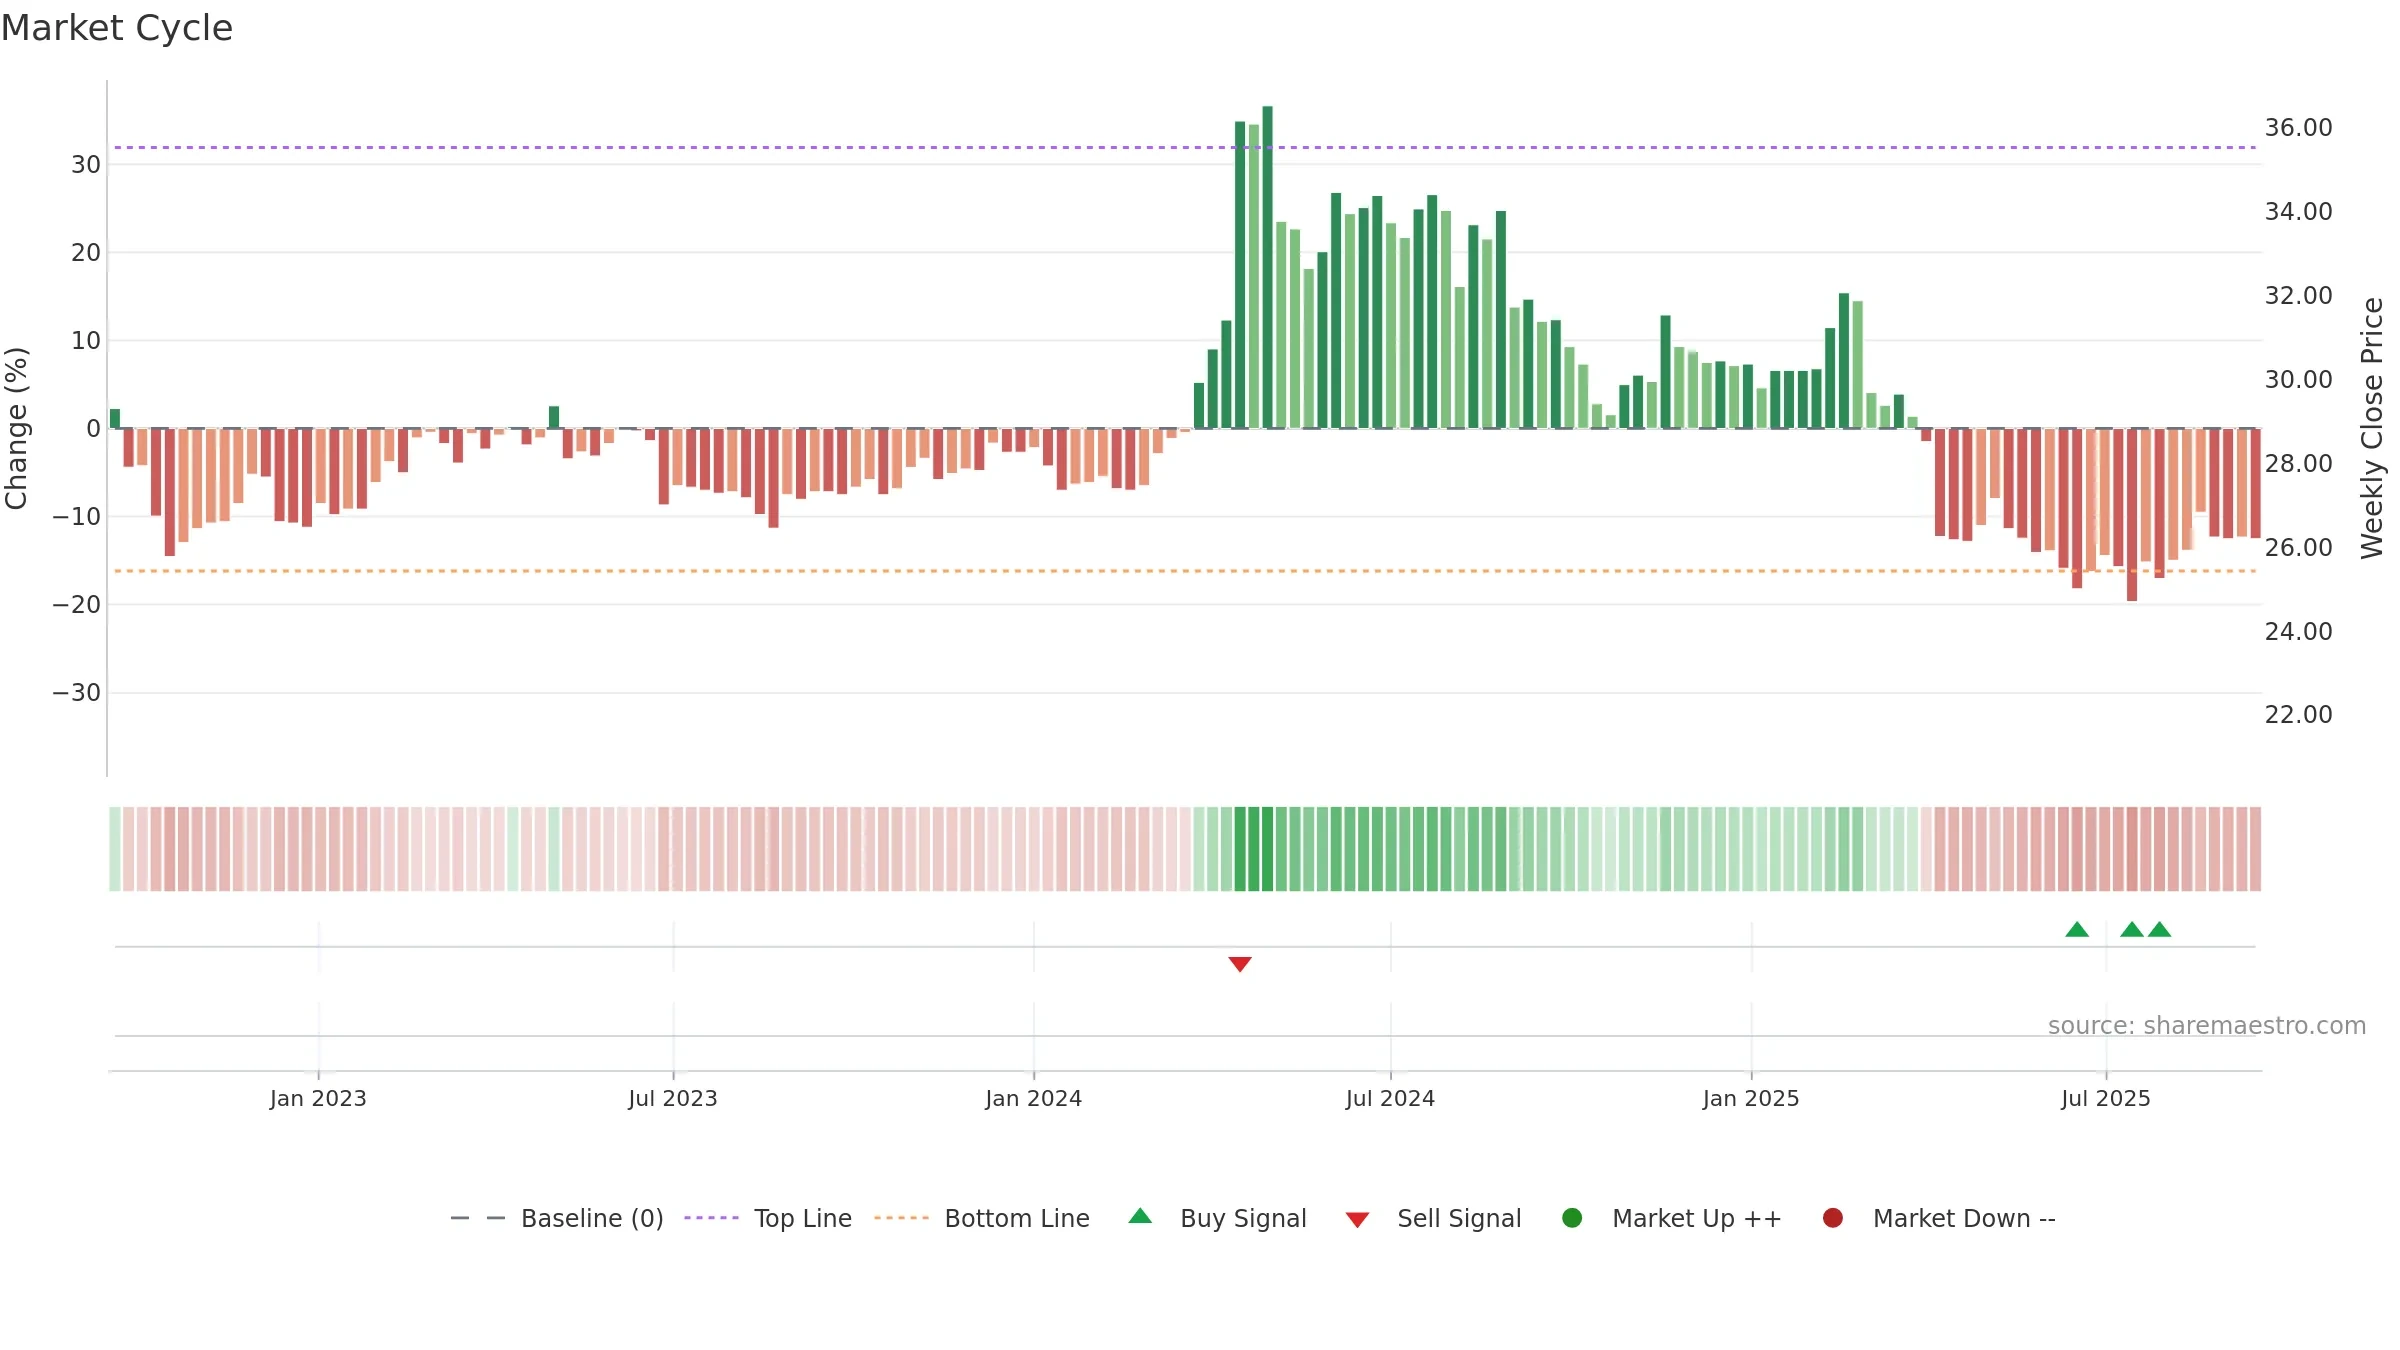
Task: Click the Sell Signal legend triangle icon
Action: 1357,1220
